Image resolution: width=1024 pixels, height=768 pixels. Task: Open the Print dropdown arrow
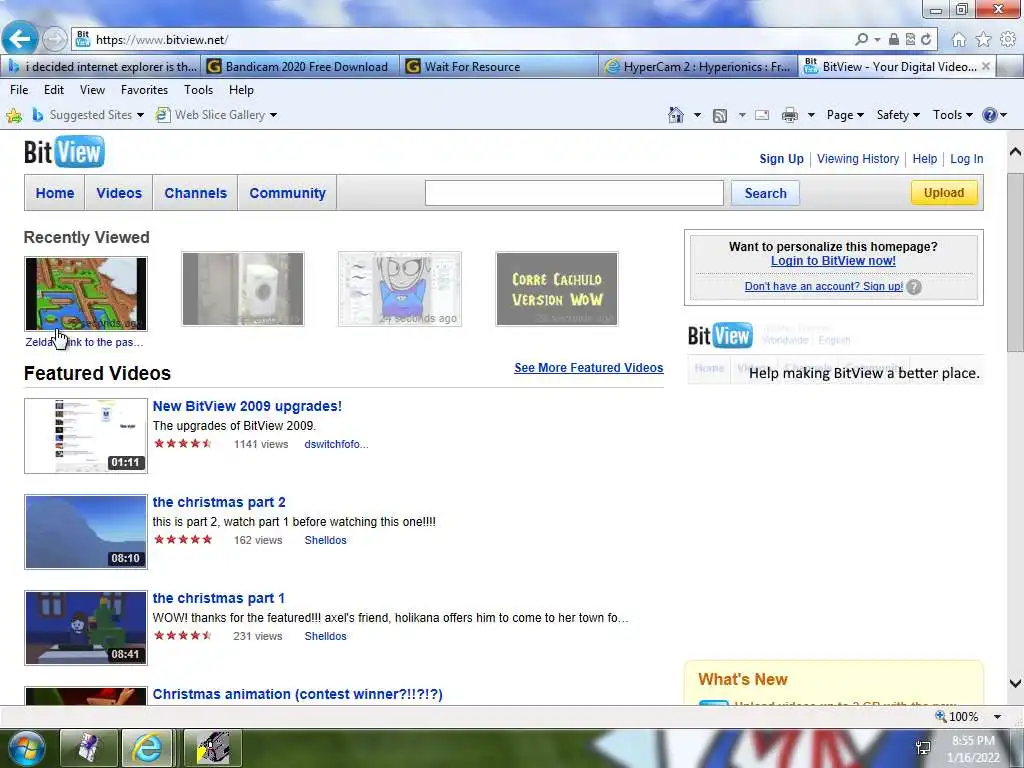point(811,116)
